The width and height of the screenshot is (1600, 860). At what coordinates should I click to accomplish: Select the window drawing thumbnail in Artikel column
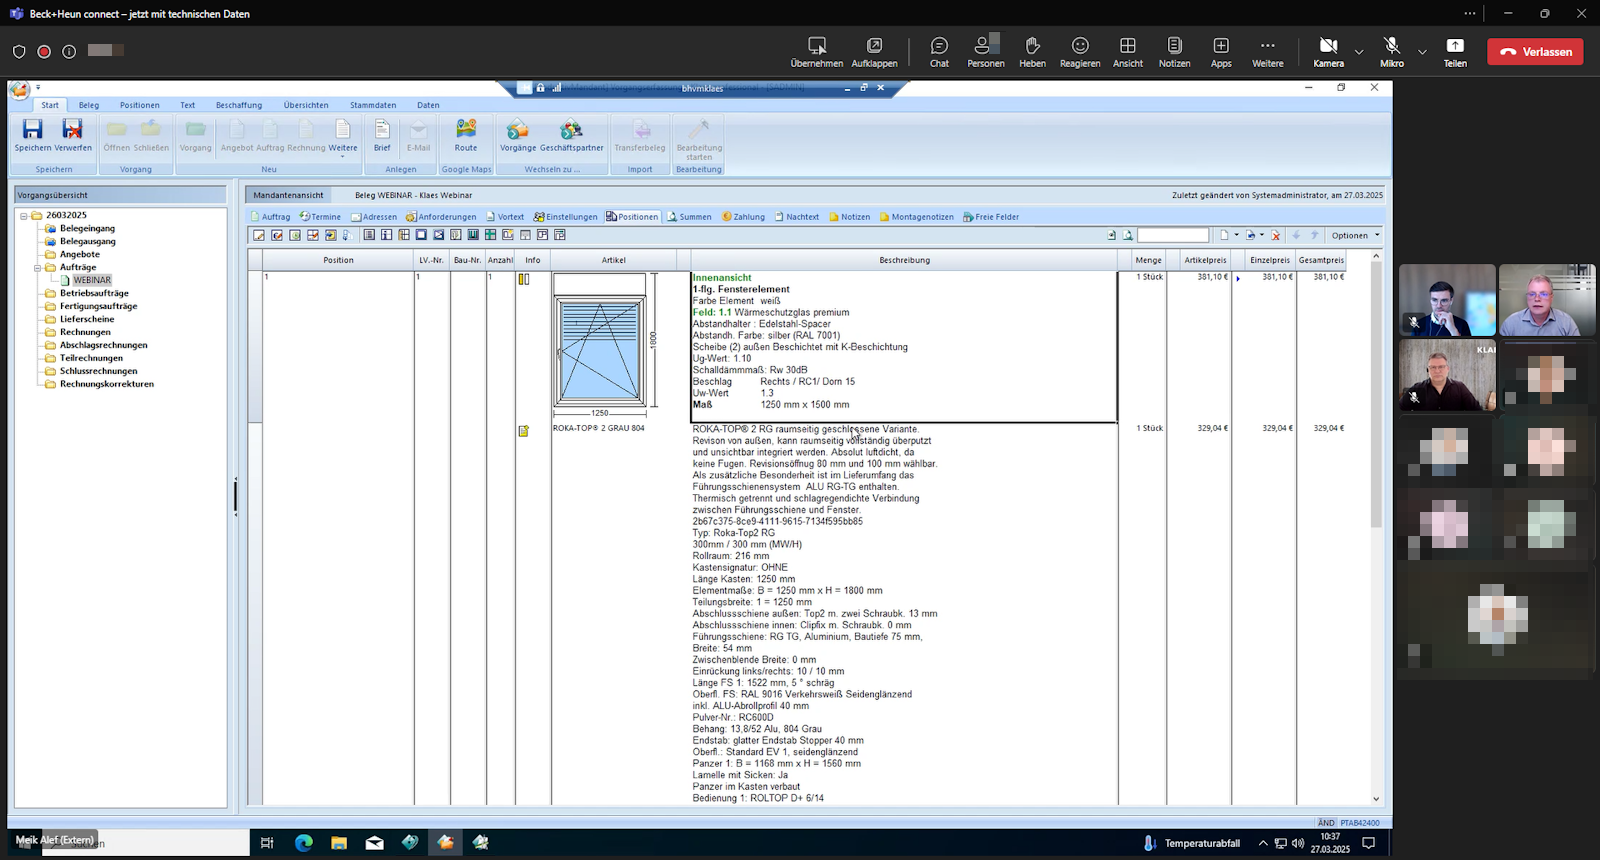605,345
